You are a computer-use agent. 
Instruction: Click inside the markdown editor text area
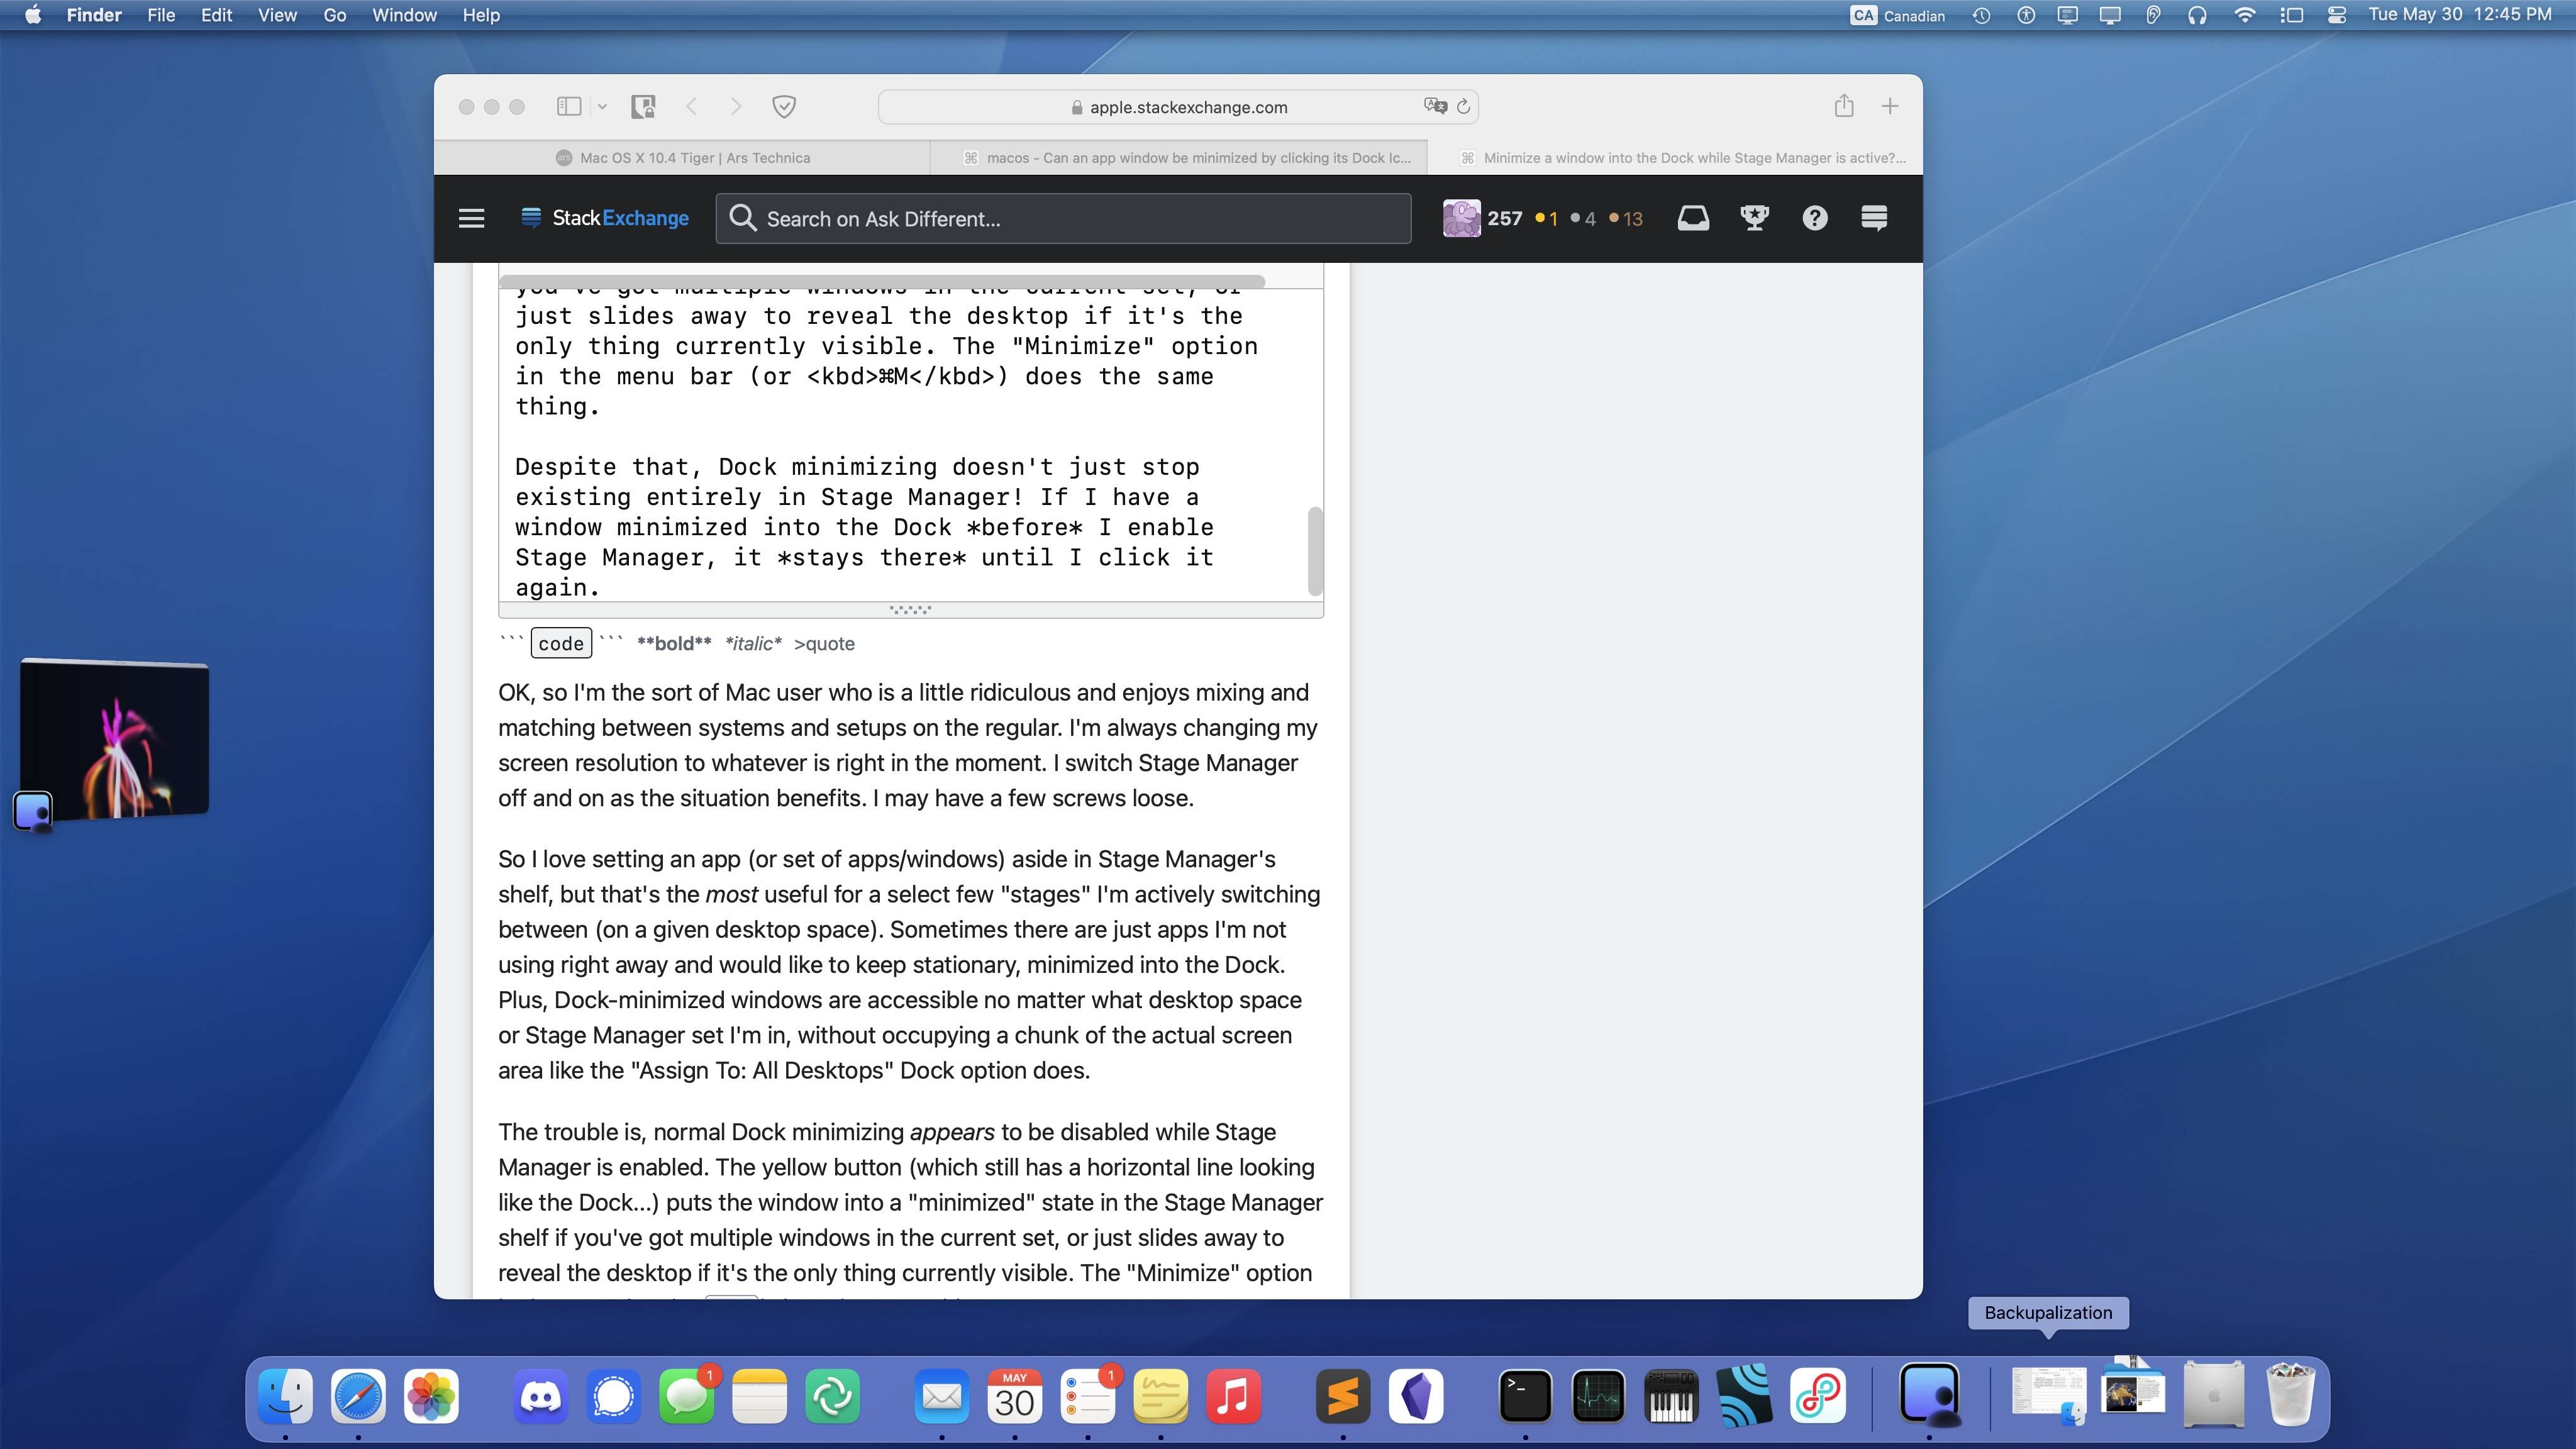pyautogui.click(x=903, y=445)
